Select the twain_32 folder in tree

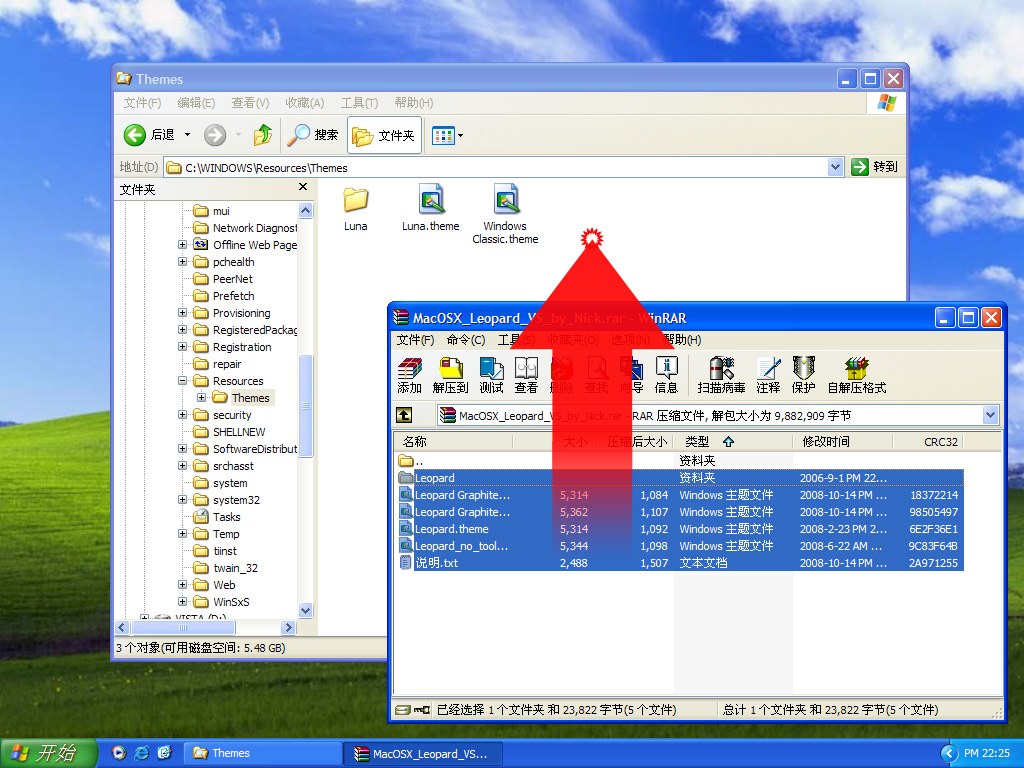coord(225,568)
